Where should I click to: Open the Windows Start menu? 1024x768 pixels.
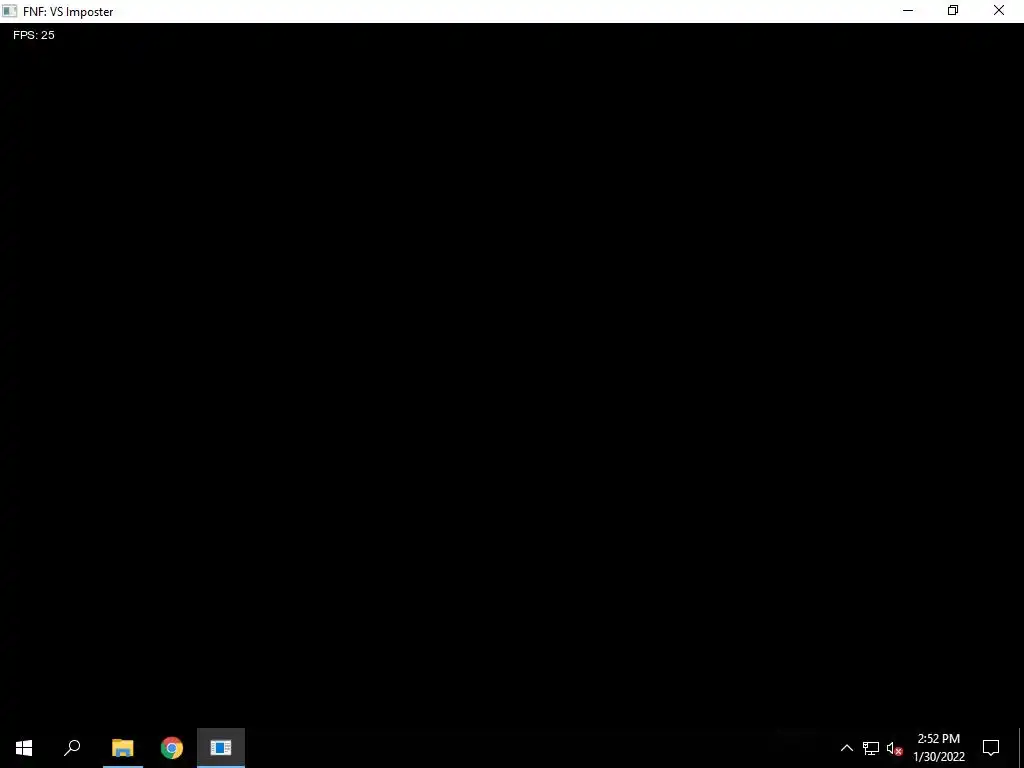click(x=24, y=748)
